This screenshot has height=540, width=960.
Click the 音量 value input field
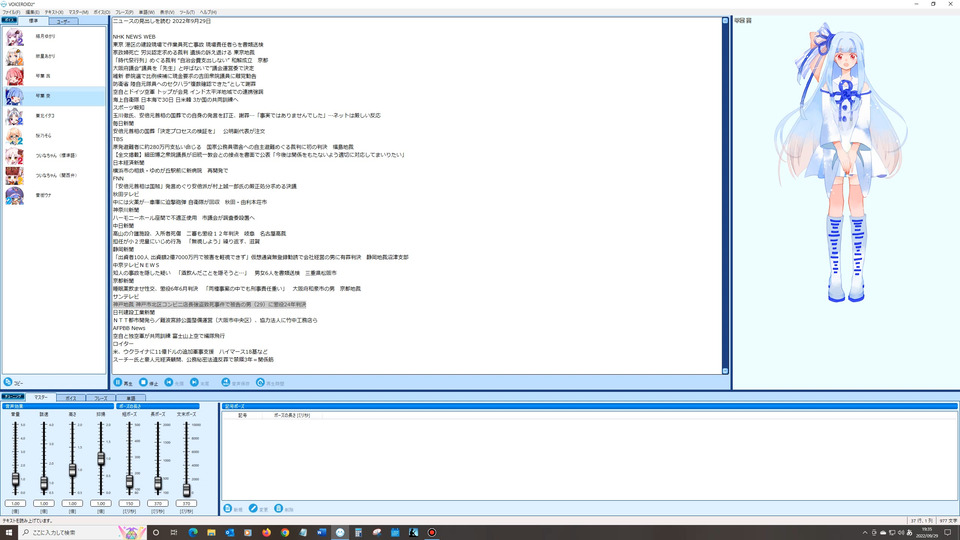click(x=15, y=503)
